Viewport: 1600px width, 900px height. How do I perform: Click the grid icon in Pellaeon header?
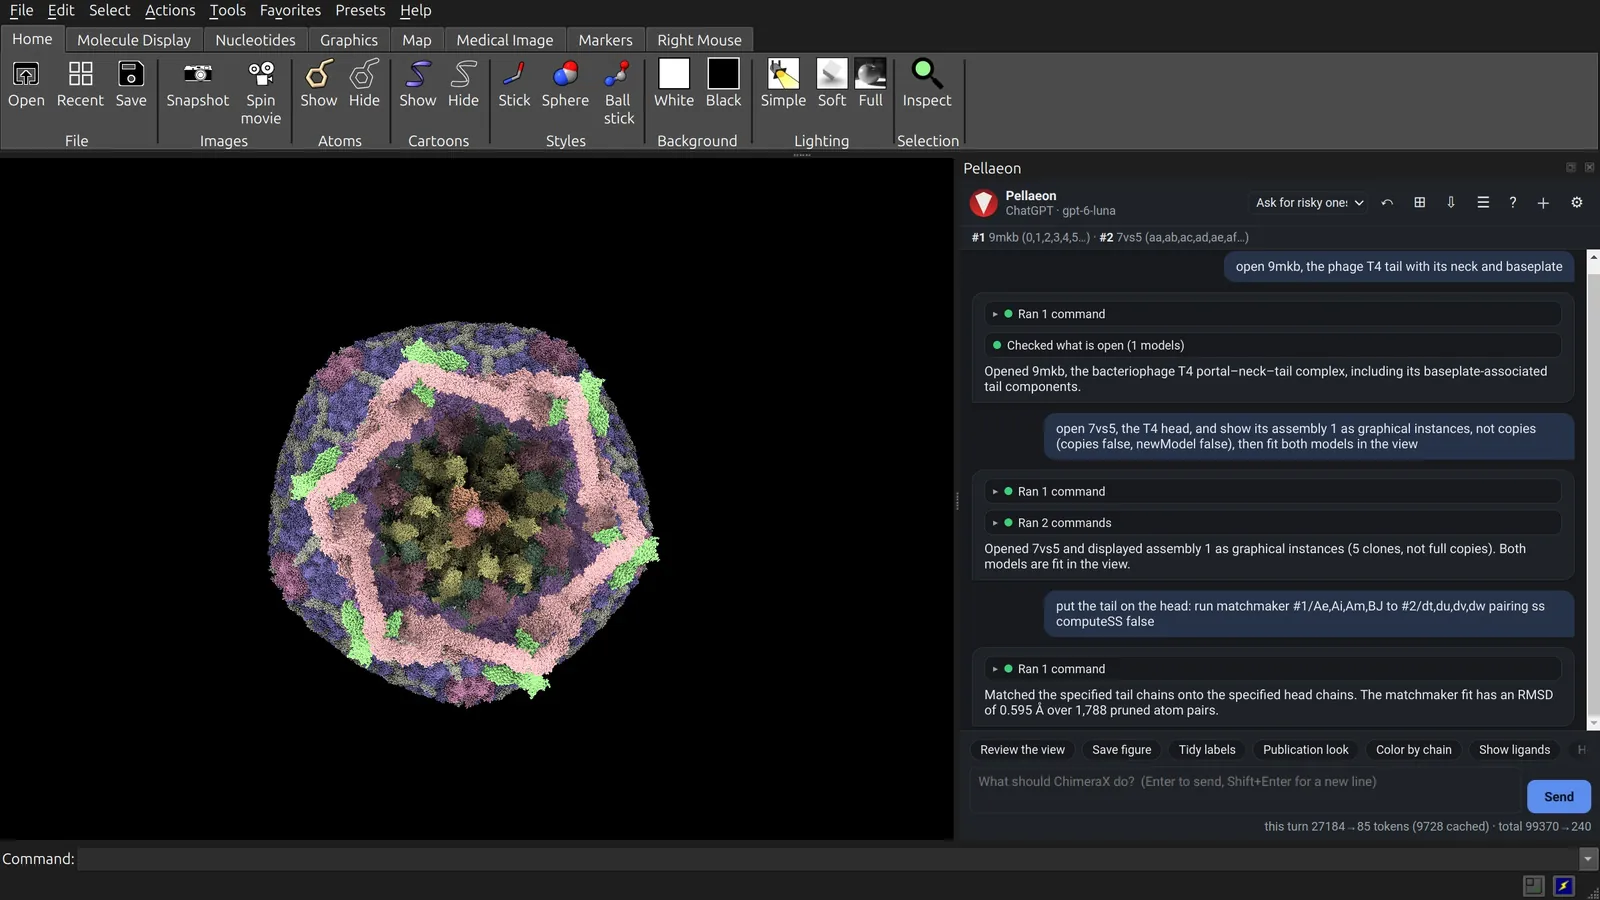(1419, 202)
